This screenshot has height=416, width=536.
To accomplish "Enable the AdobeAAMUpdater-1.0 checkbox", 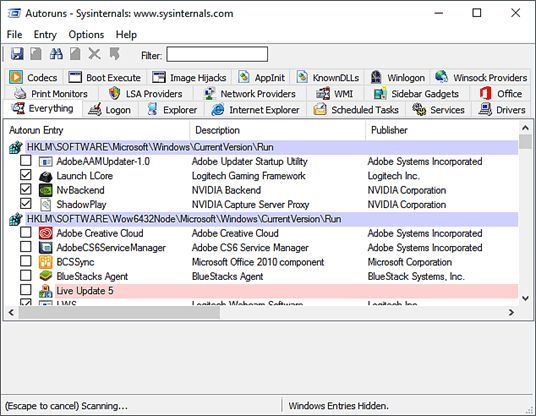I will [x=26, y=160].
